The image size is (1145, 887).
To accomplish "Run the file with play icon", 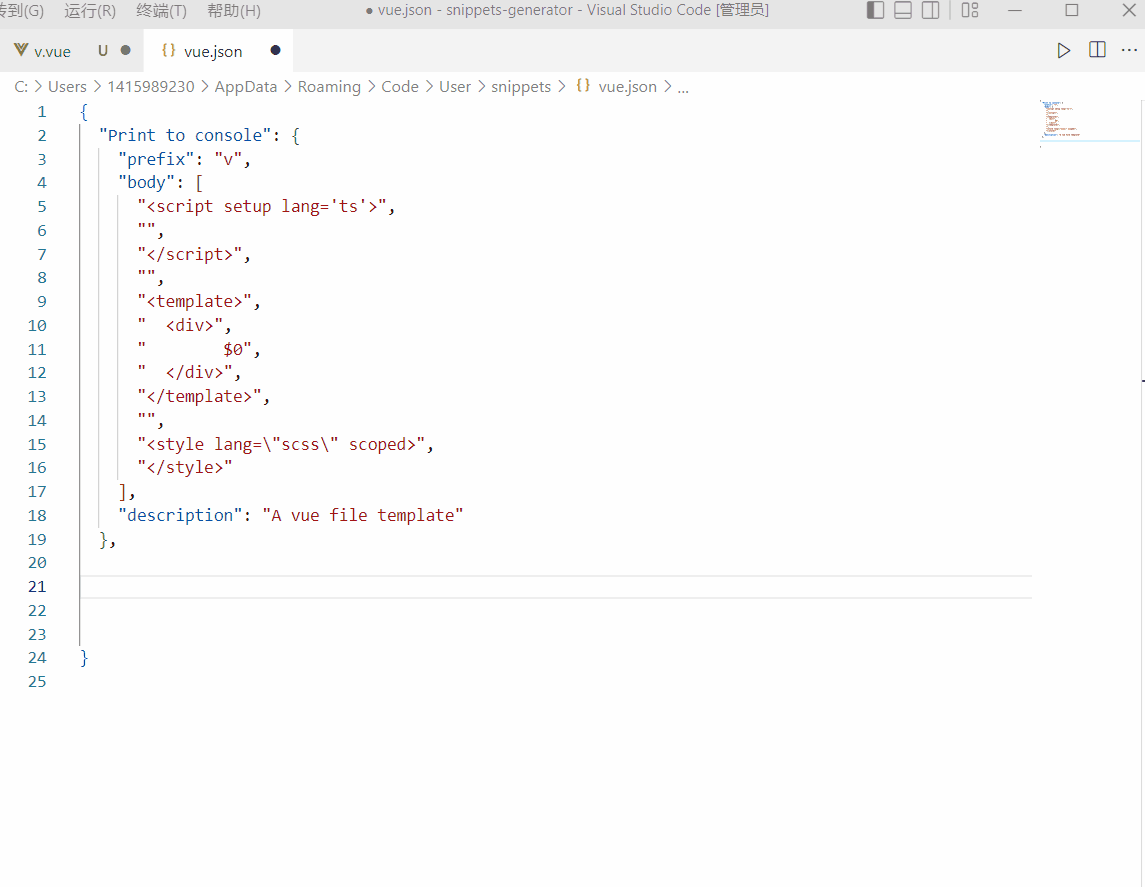I will [x=1063, y=50].
